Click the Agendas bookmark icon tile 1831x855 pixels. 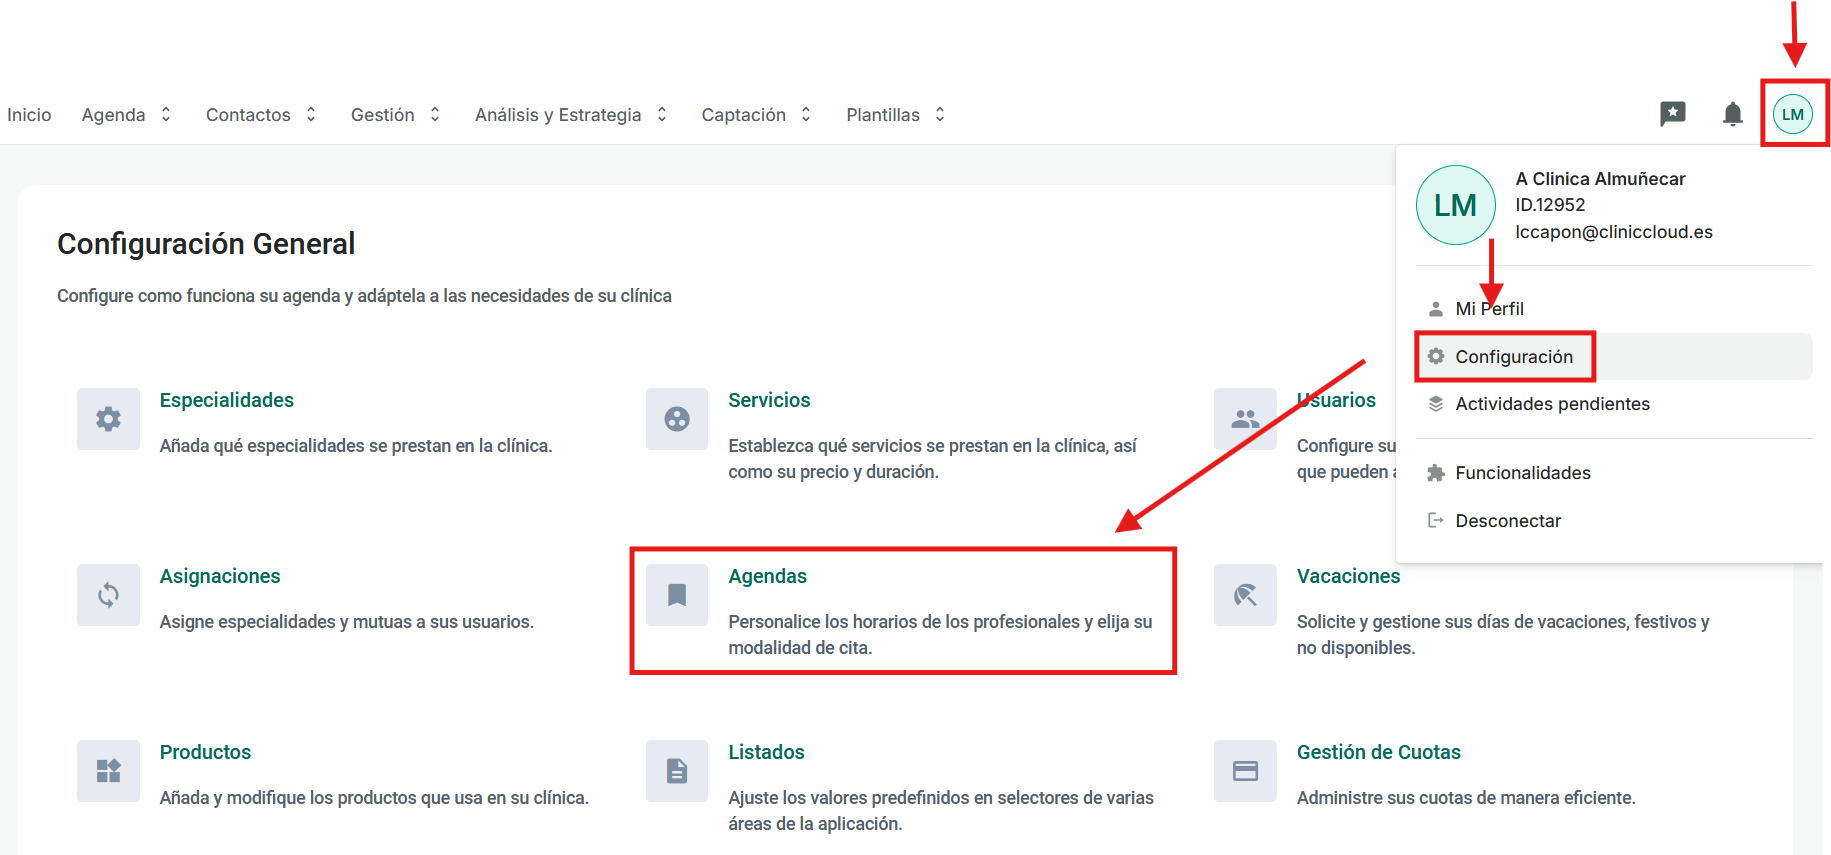[677, 595]
